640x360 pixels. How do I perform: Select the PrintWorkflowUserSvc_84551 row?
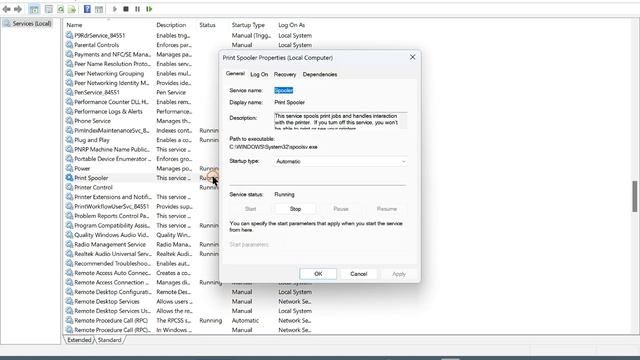pyautogui.click(x=142, y=207)
